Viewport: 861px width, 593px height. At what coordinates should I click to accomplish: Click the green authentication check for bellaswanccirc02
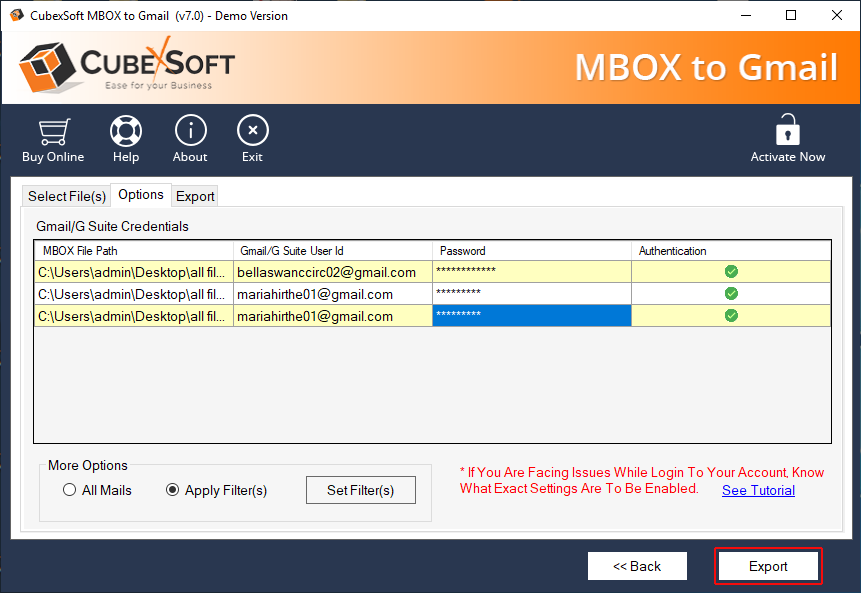(x=731, y=272)
